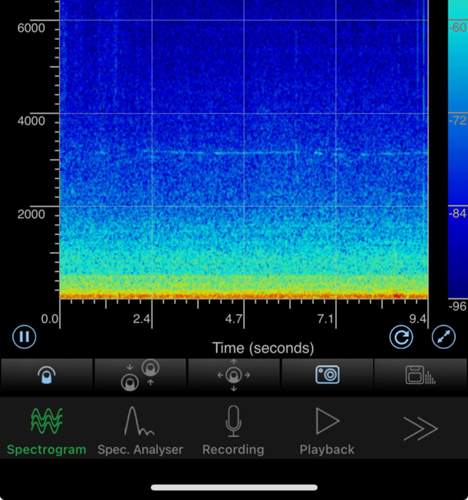Tap the save-with-bars disk icon
The image size is (468, 500).
coord(420,375)
